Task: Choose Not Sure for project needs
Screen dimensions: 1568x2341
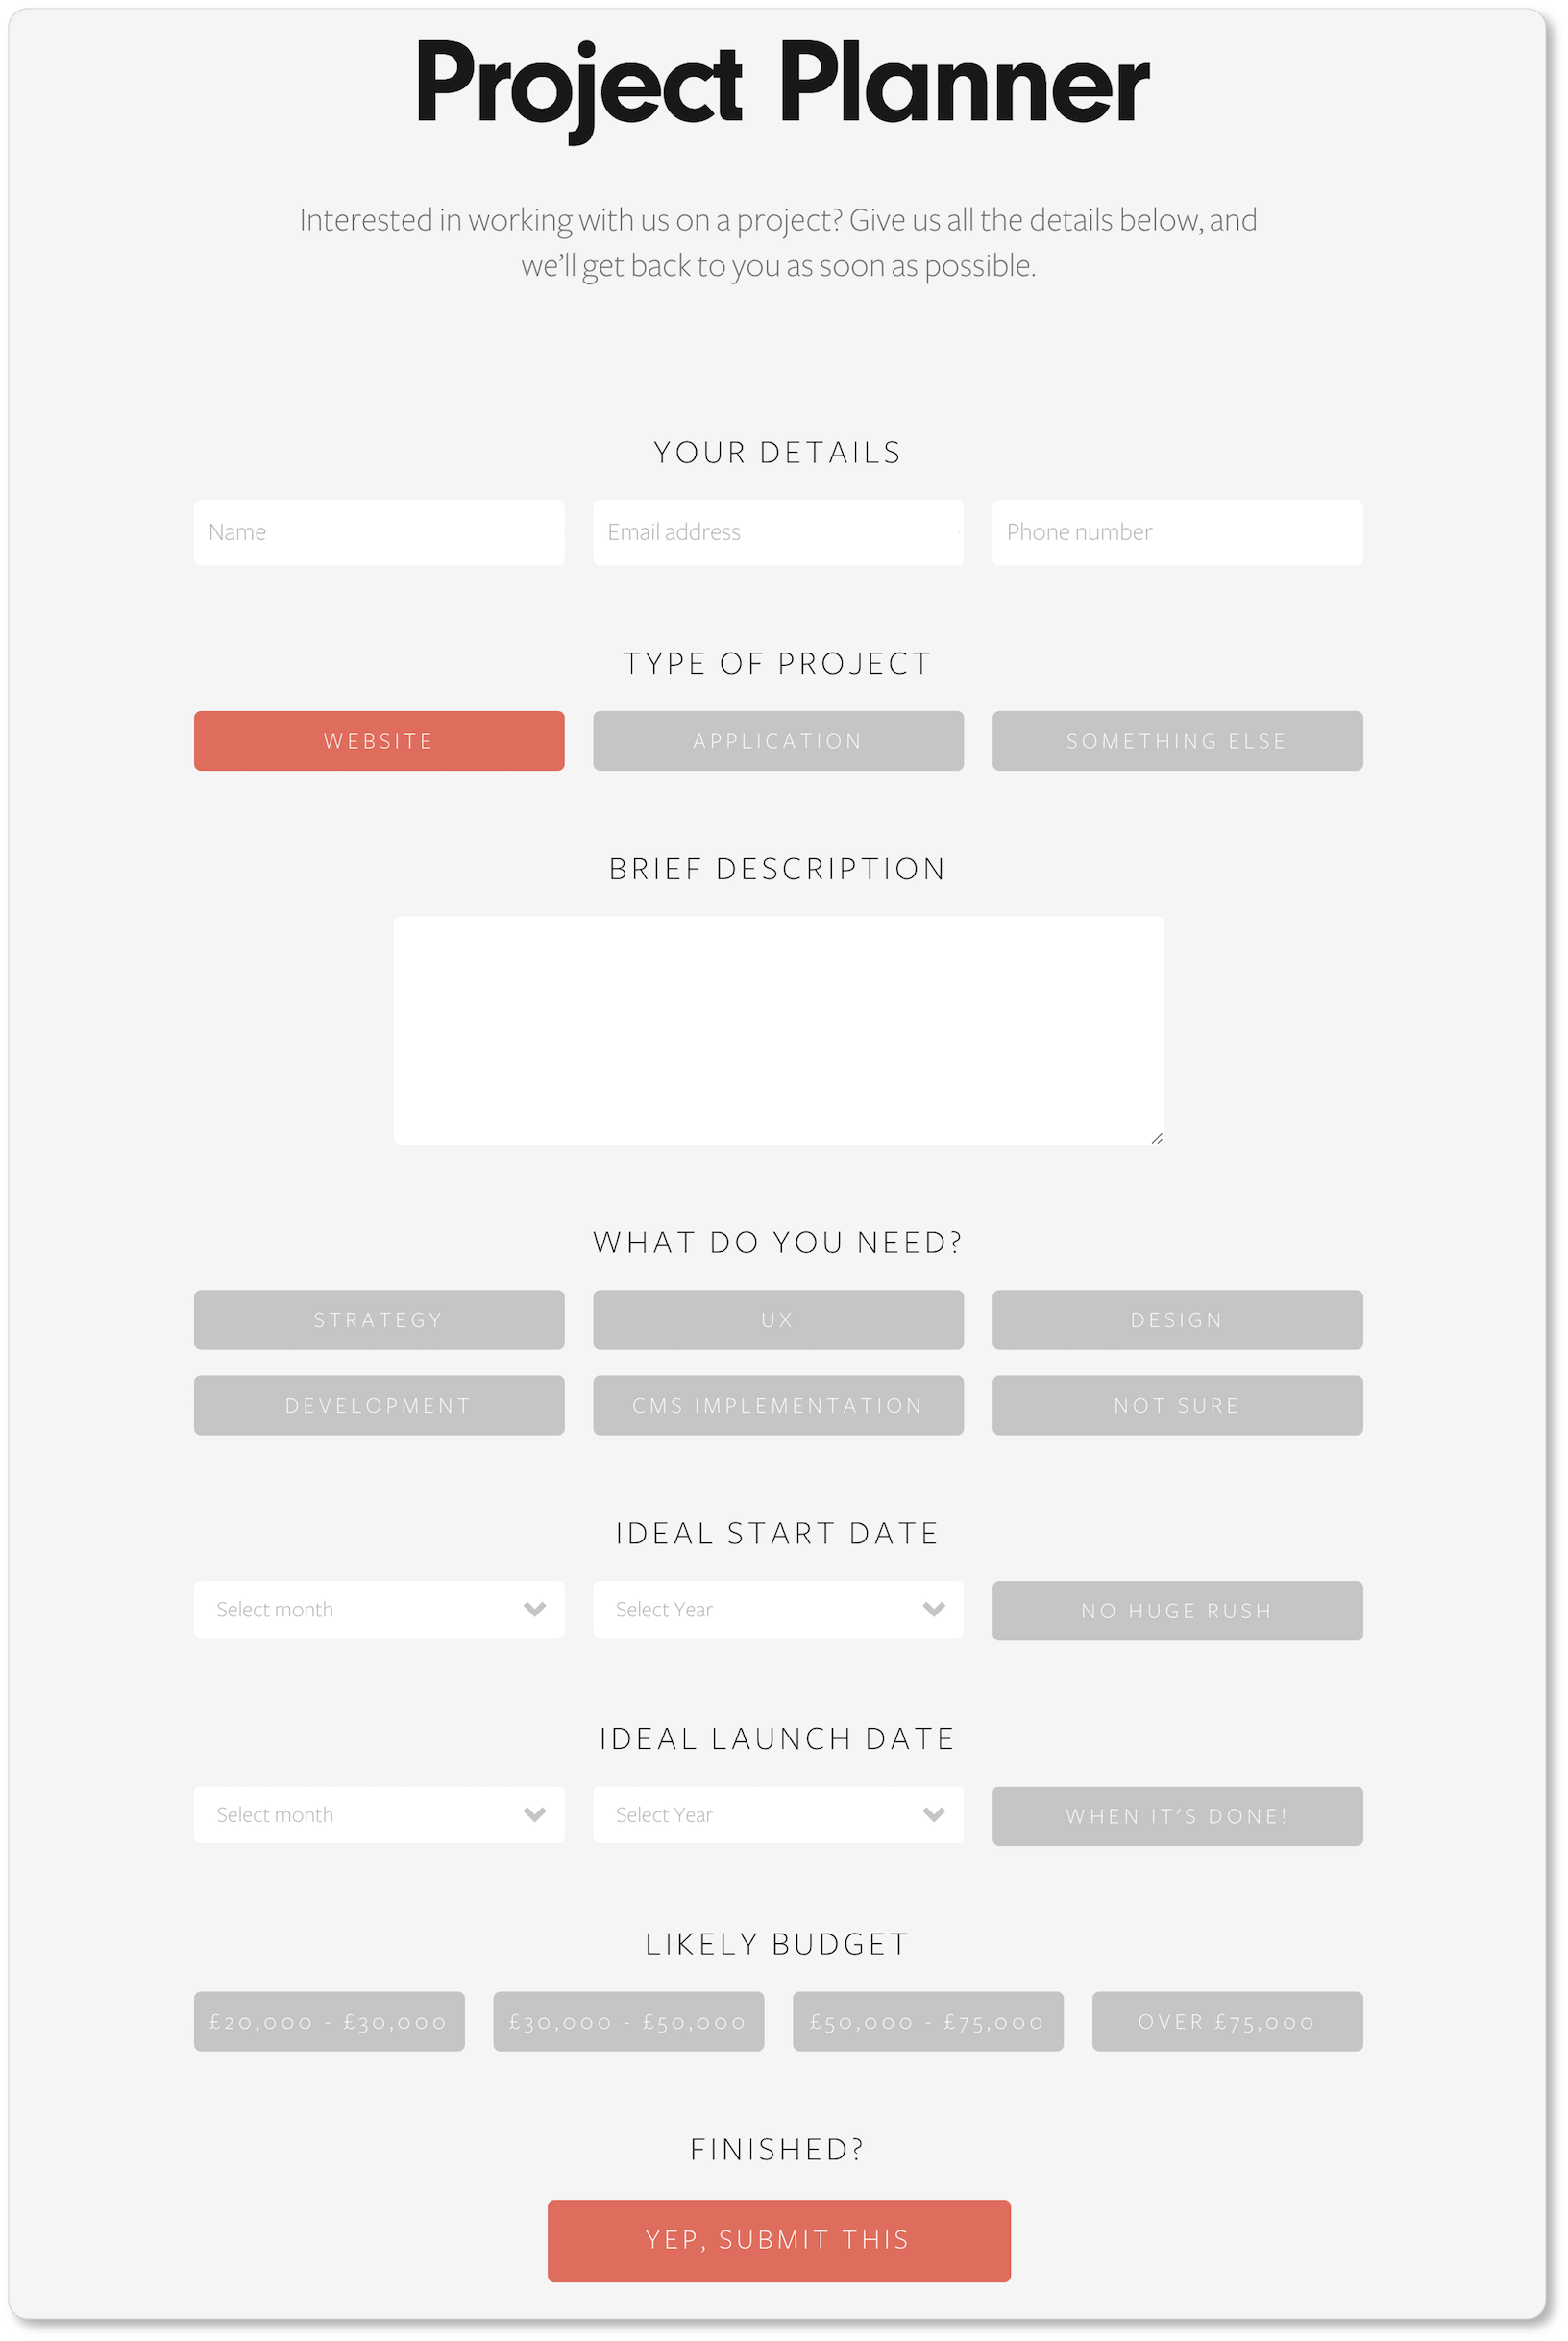Action: pos(1176,1405)
